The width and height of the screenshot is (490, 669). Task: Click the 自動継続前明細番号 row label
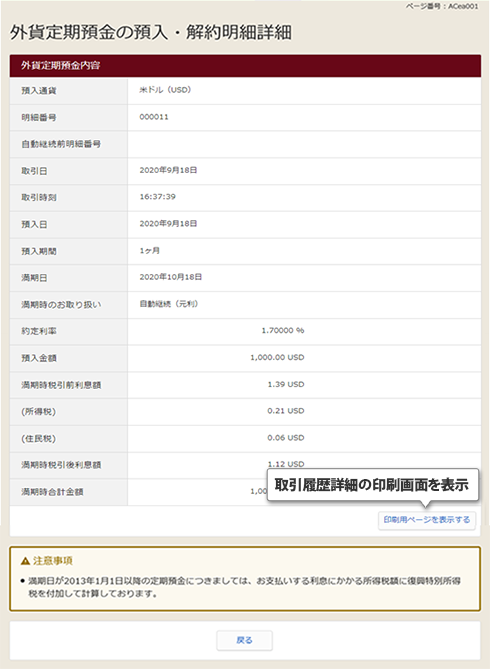[61, 144]
